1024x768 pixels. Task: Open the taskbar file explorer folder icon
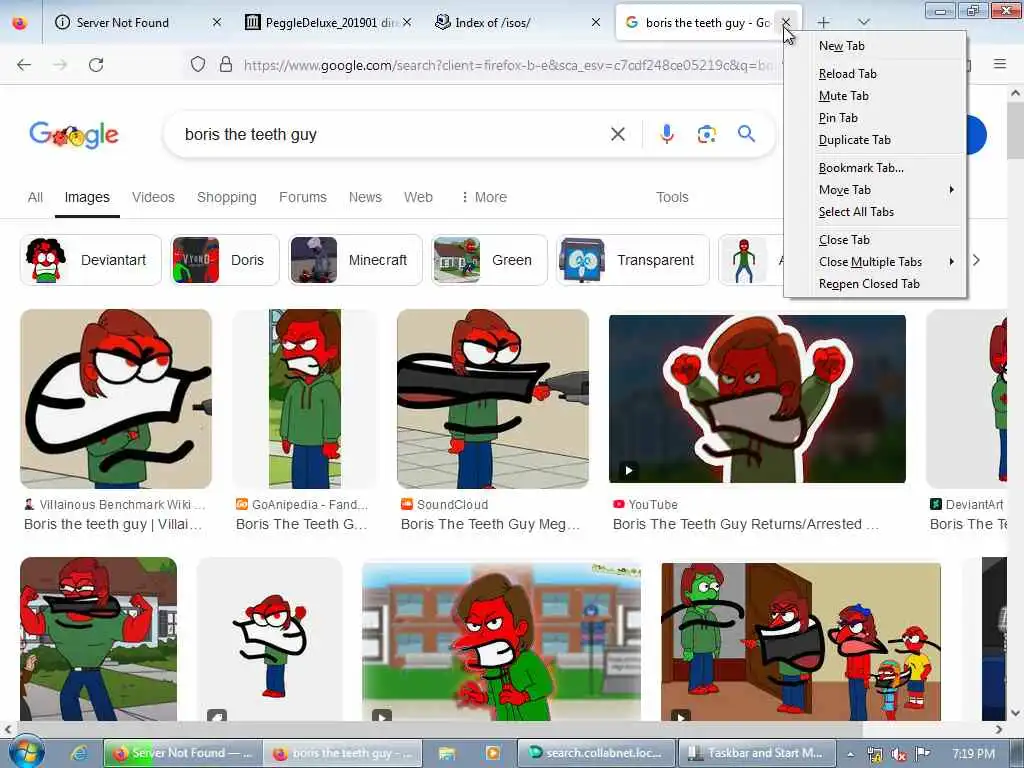coord(447,753)
